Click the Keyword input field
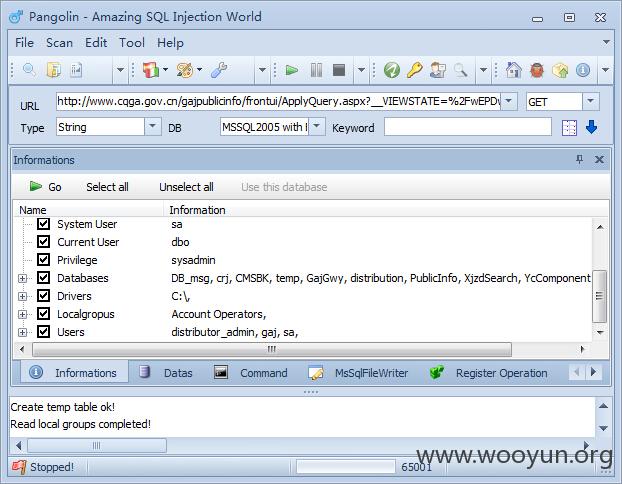This screenshot has width=622, height=484. [467, 127]
